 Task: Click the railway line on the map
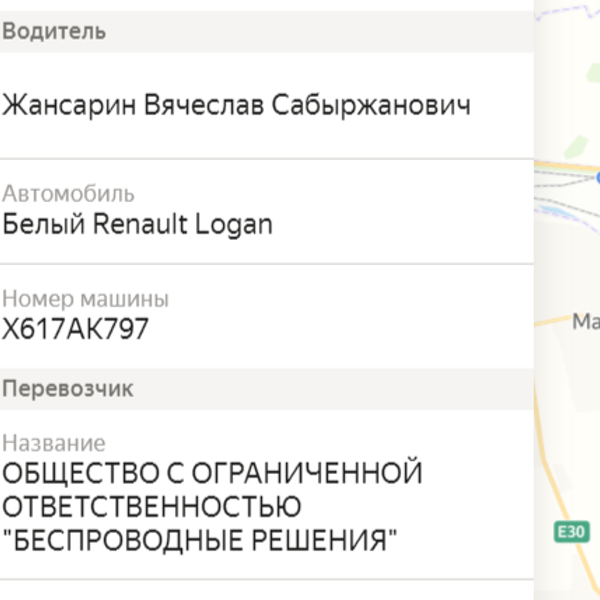click(562, 179)
